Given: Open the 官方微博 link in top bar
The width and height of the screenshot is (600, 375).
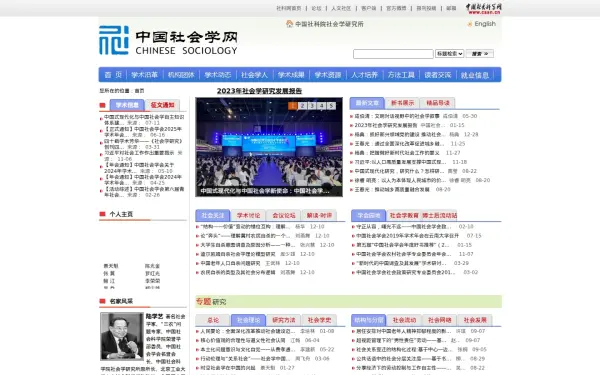Looking at the screenshot, I should coord(396,8).
